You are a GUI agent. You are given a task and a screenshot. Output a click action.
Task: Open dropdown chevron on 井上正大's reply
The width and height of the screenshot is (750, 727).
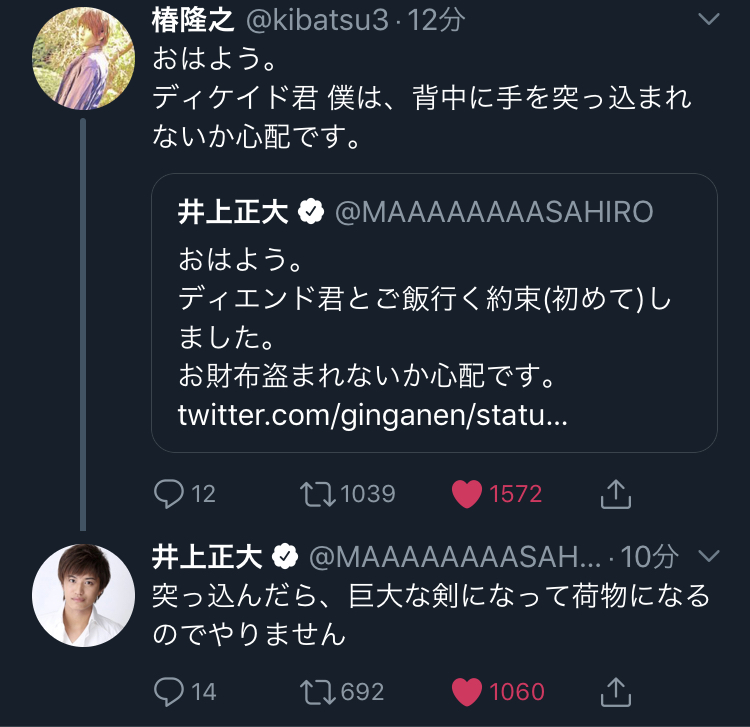click(708, 555)
